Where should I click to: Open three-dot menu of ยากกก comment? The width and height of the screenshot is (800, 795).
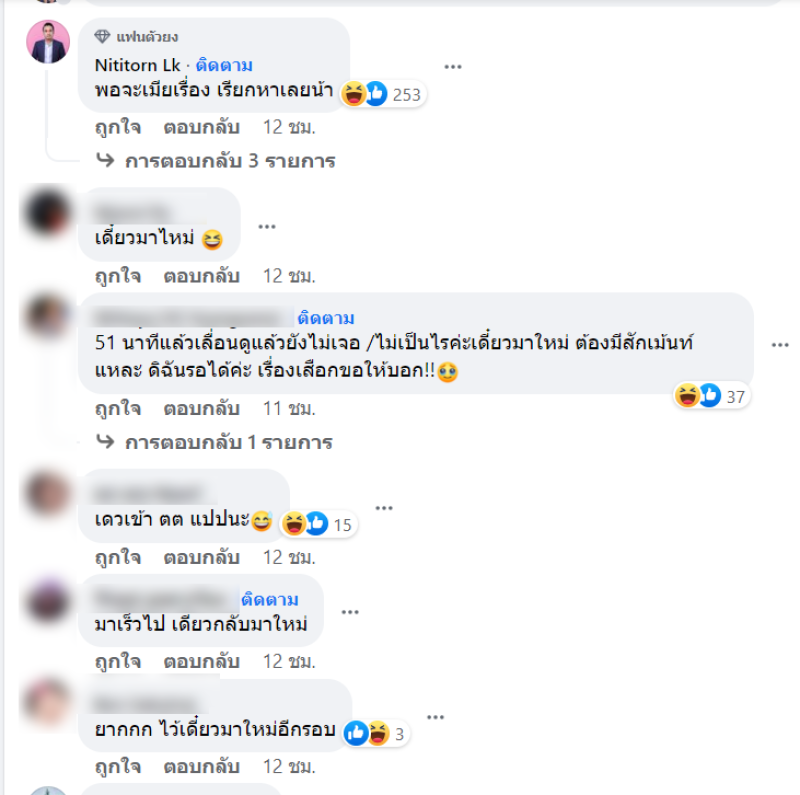click(435, 717)
